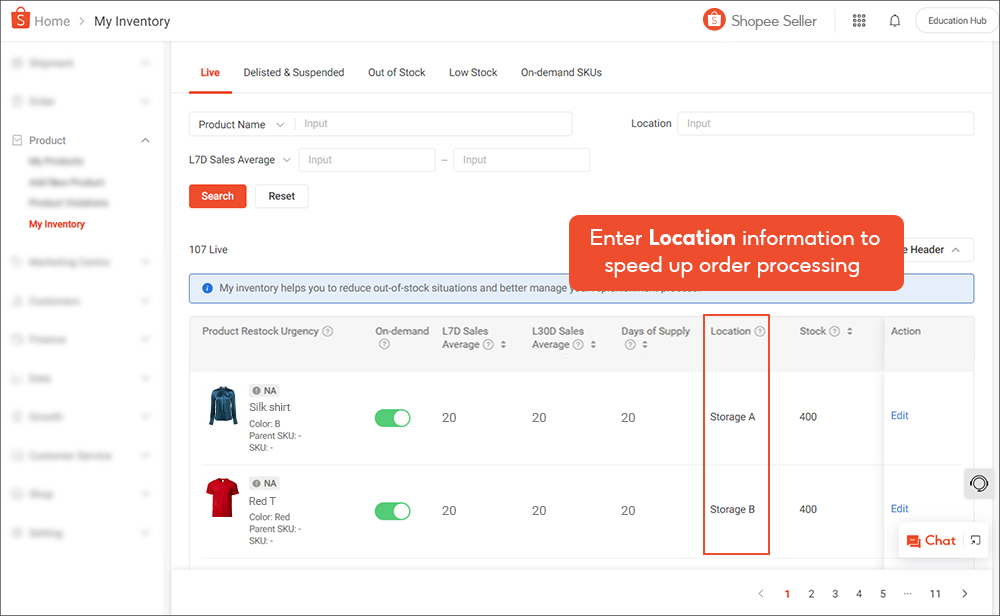Switch to Delisted & Suspended tab
The image size is (1000, 616).
click(x=293, y=73)
